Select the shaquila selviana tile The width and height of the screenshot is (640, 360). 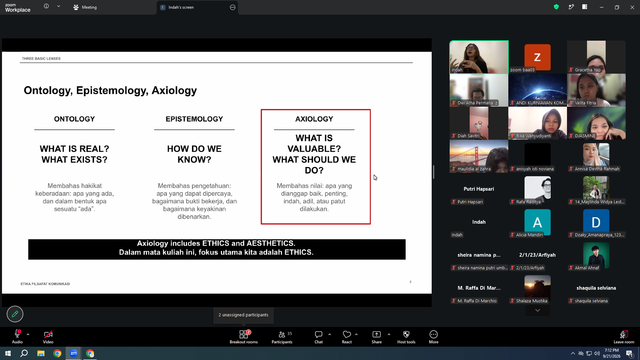tap(596, 288)
